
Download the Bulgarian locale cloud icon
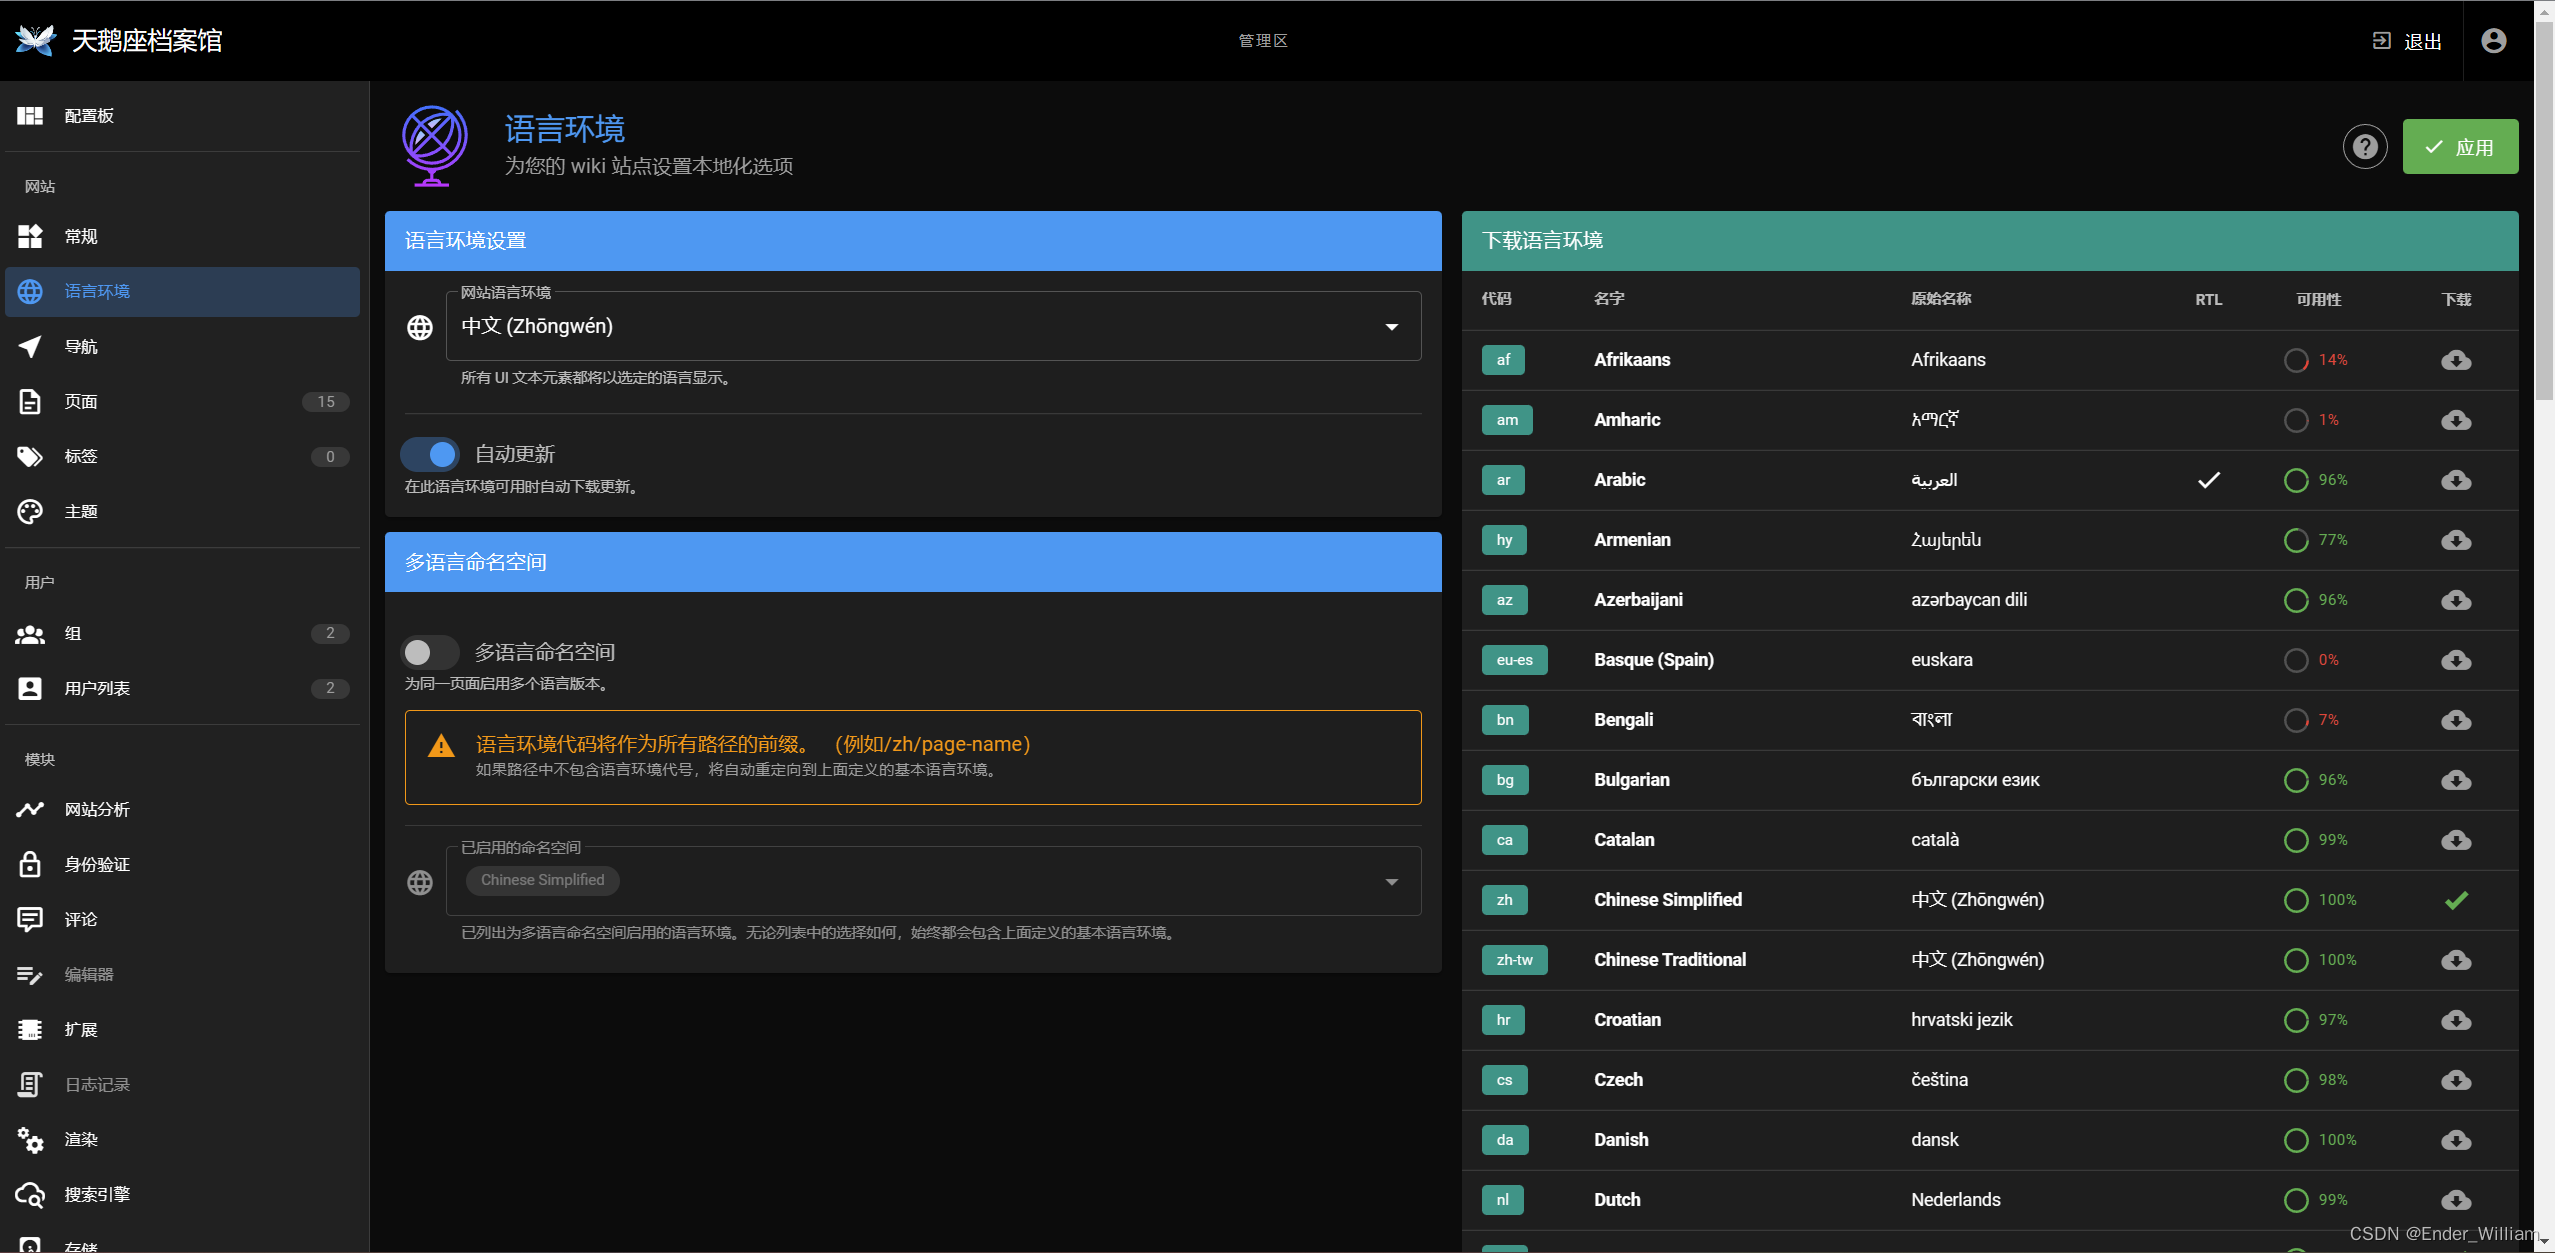2455,780
